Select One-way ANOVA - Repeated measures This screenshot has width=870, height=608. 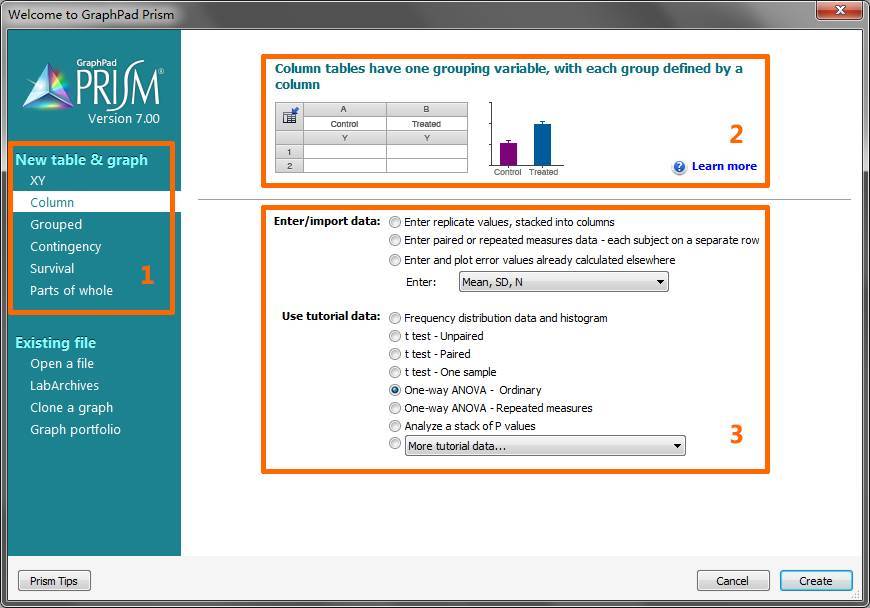pos(394,408)
